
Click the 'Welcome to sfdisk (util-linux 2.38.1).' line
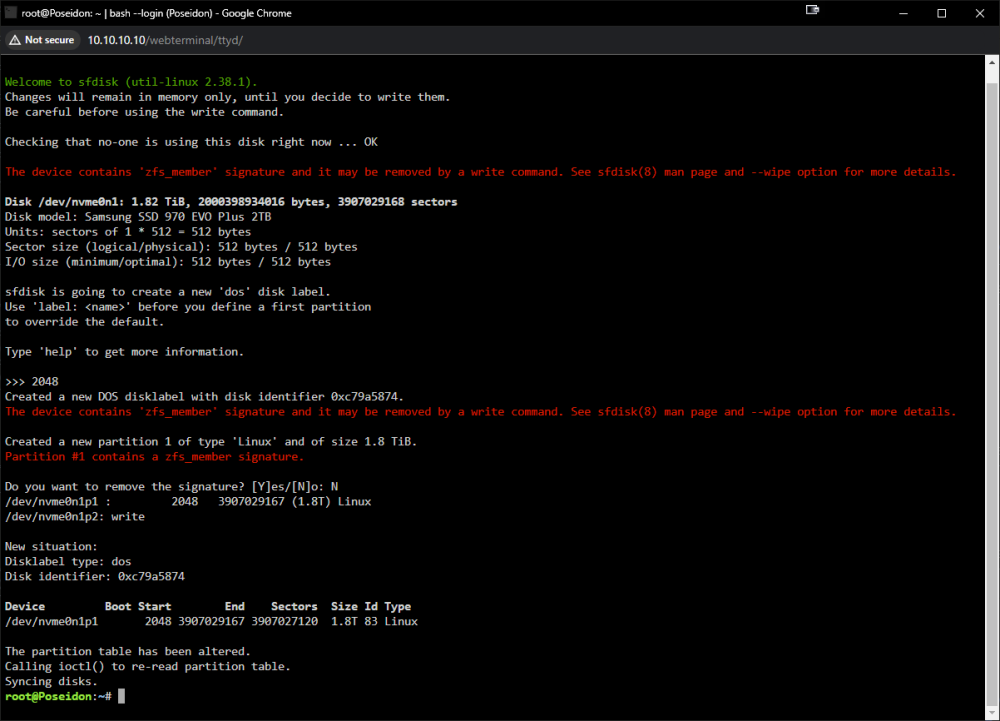131,82
